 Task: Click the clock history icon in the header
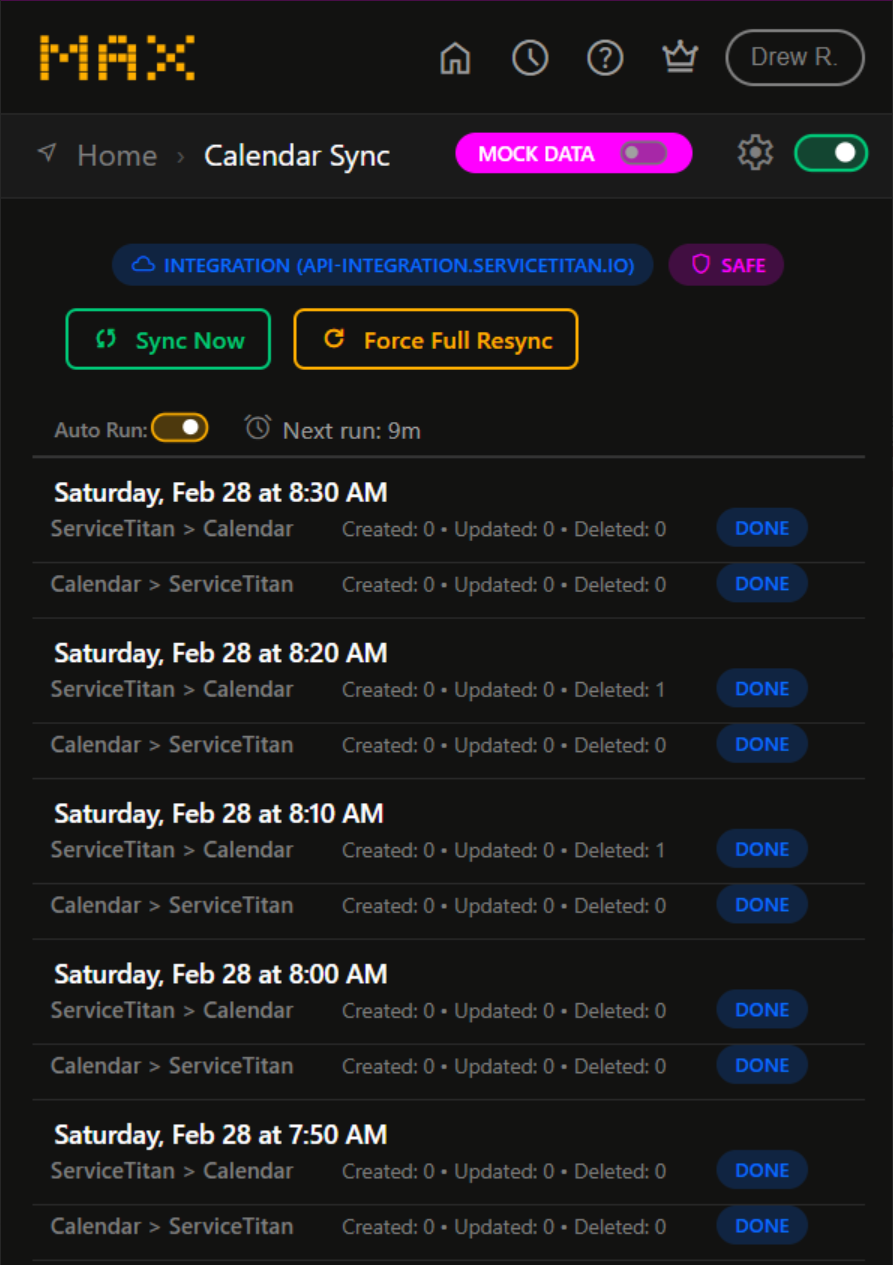point(530,58)
